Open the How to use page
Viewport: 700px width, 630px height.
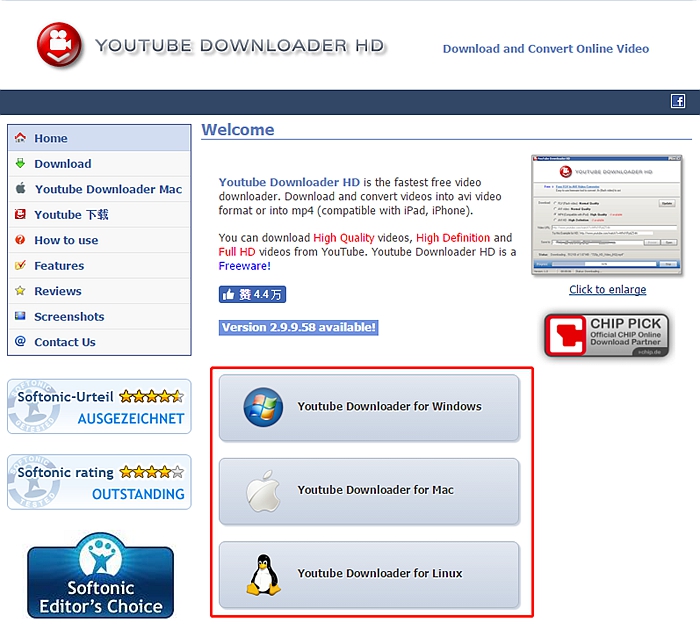pos(99,240)
